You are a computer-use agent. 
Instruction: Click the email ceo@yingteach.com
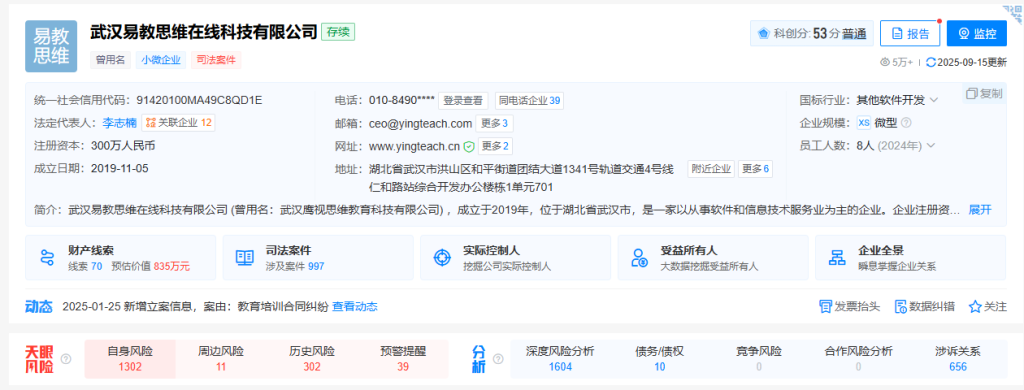pos(420,123)
